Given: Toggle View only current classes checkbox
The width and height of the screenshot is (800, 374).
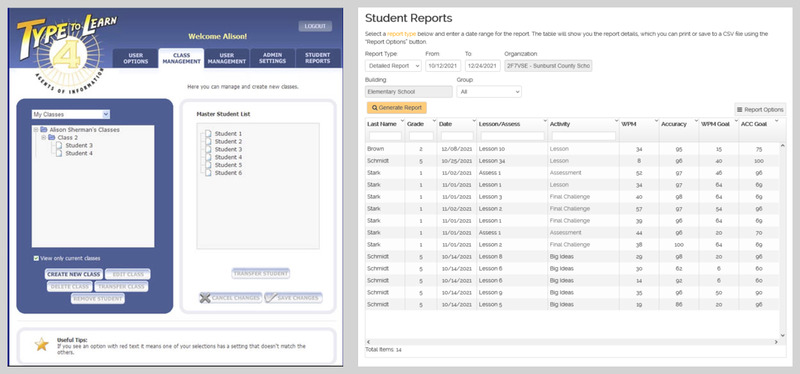Looking at the screenshot, I should (36, 258).
